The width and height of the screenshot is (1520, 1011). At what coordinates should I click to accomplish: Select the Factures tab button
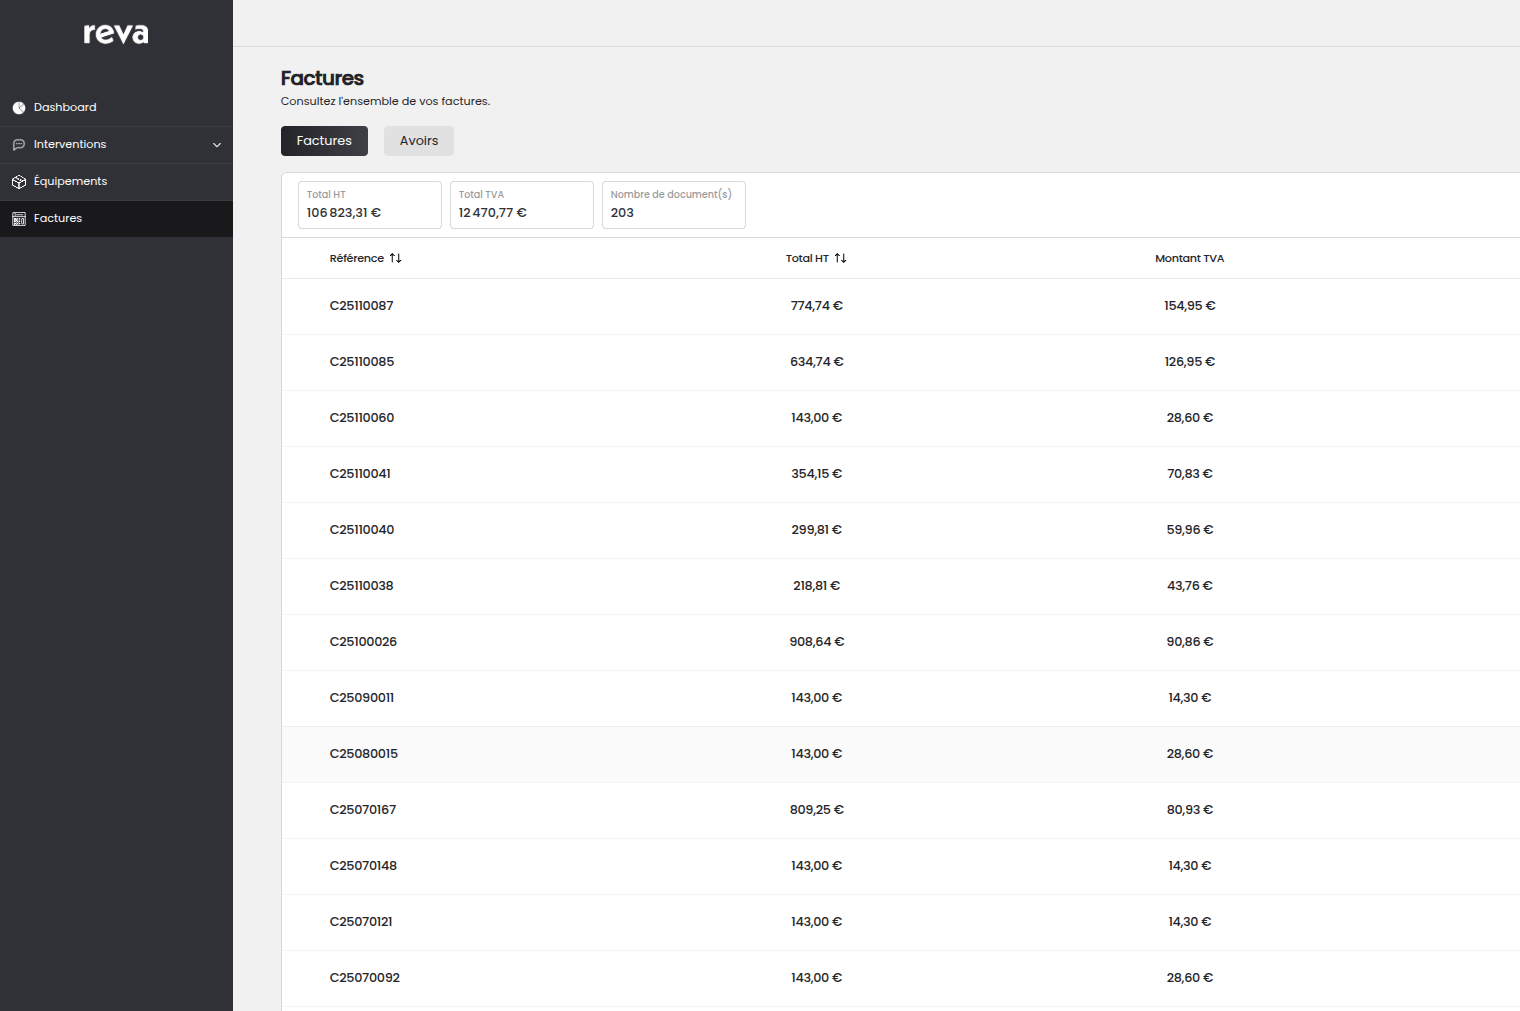324,141
